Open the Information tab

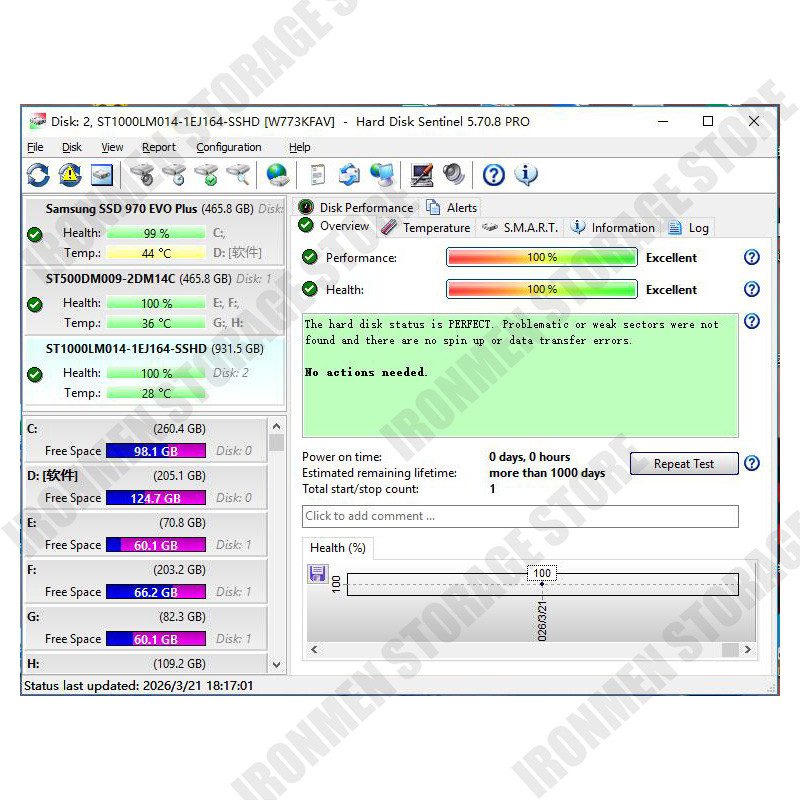pyautogui.click(x=613, y=228)
